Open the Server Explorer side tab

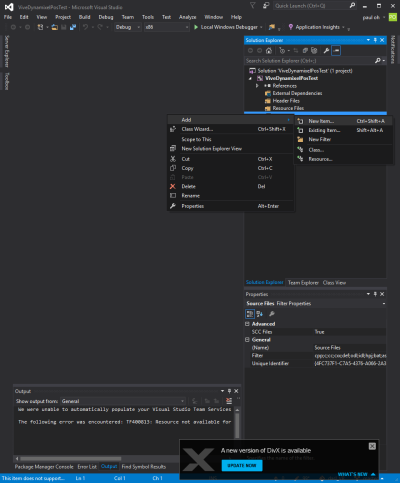[7, 51]
